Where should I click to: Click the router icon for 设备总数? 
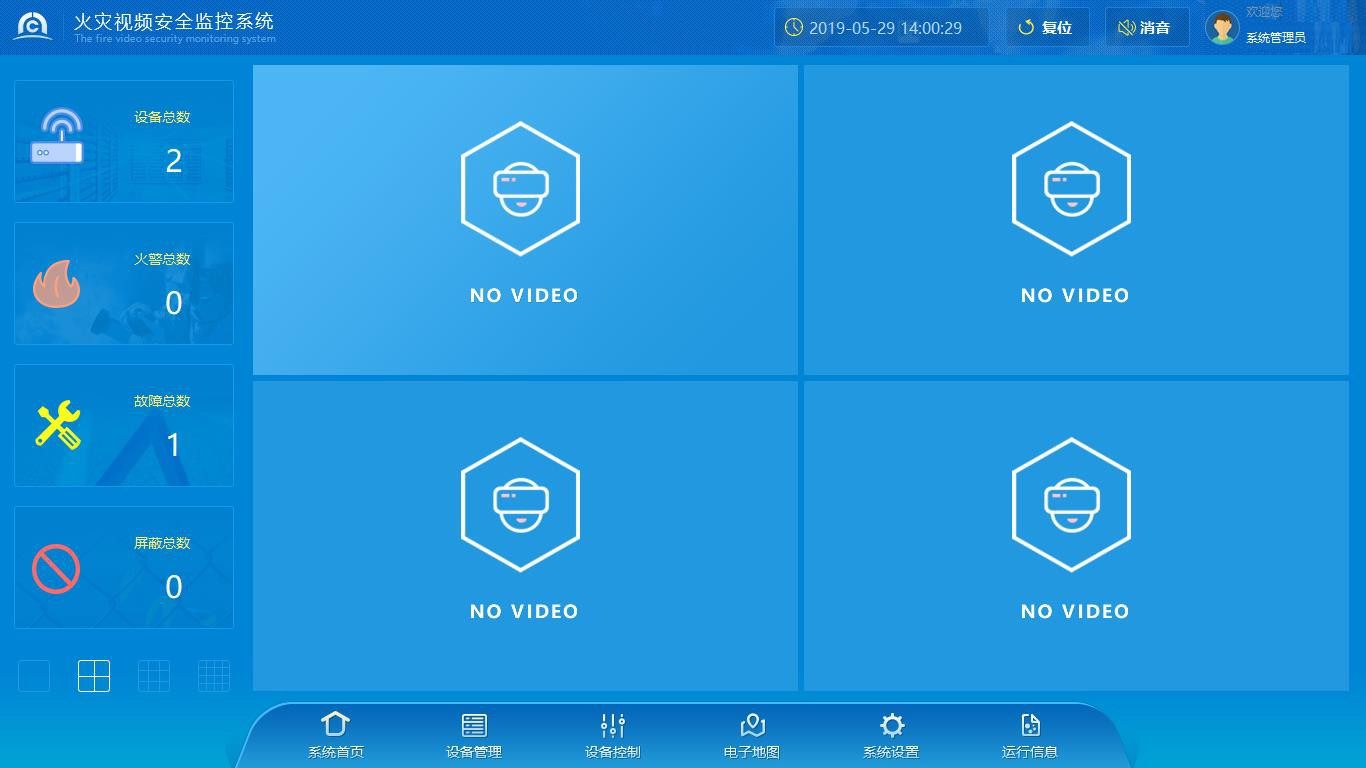coord(58,138)
